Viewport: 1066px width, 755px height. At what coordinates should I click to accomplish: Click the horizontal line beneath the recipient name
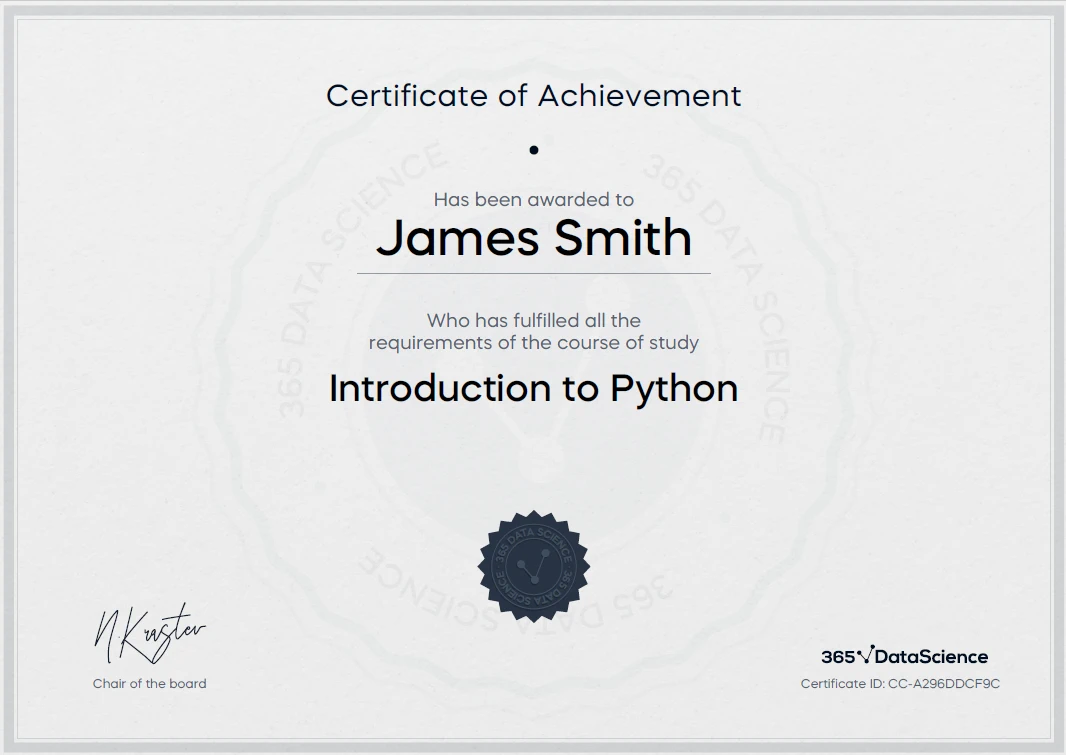click(533, 272)
